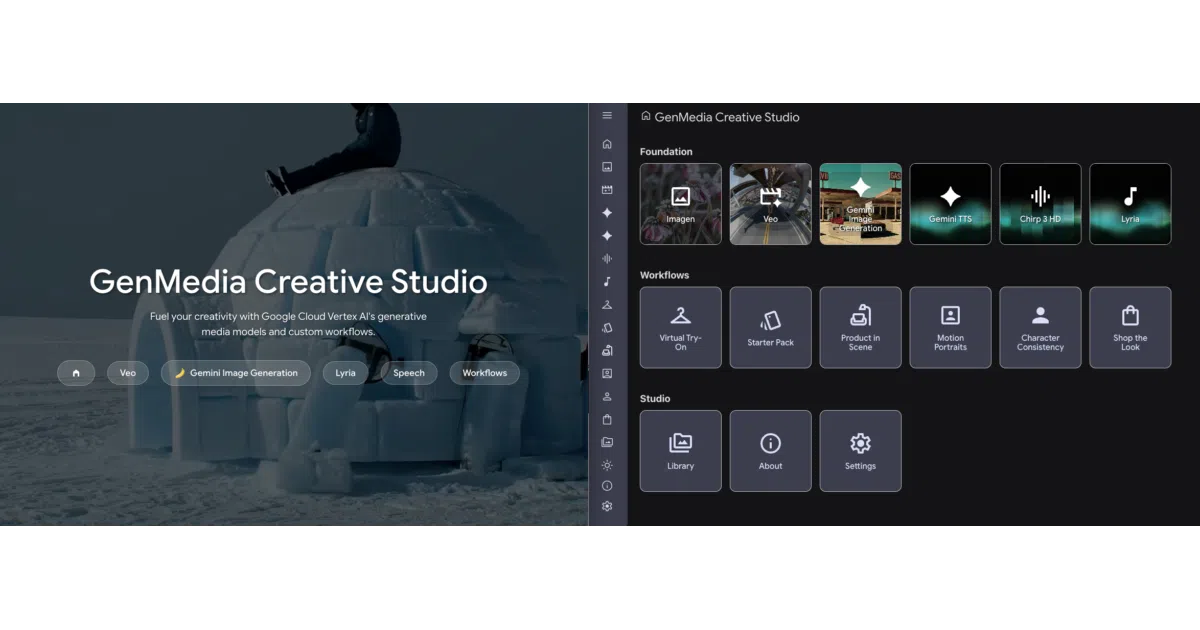Image resolution: width=1200 pixels, height=630 pixels.
Task: Click the Veo pill on the landing page
Action: 128,373
